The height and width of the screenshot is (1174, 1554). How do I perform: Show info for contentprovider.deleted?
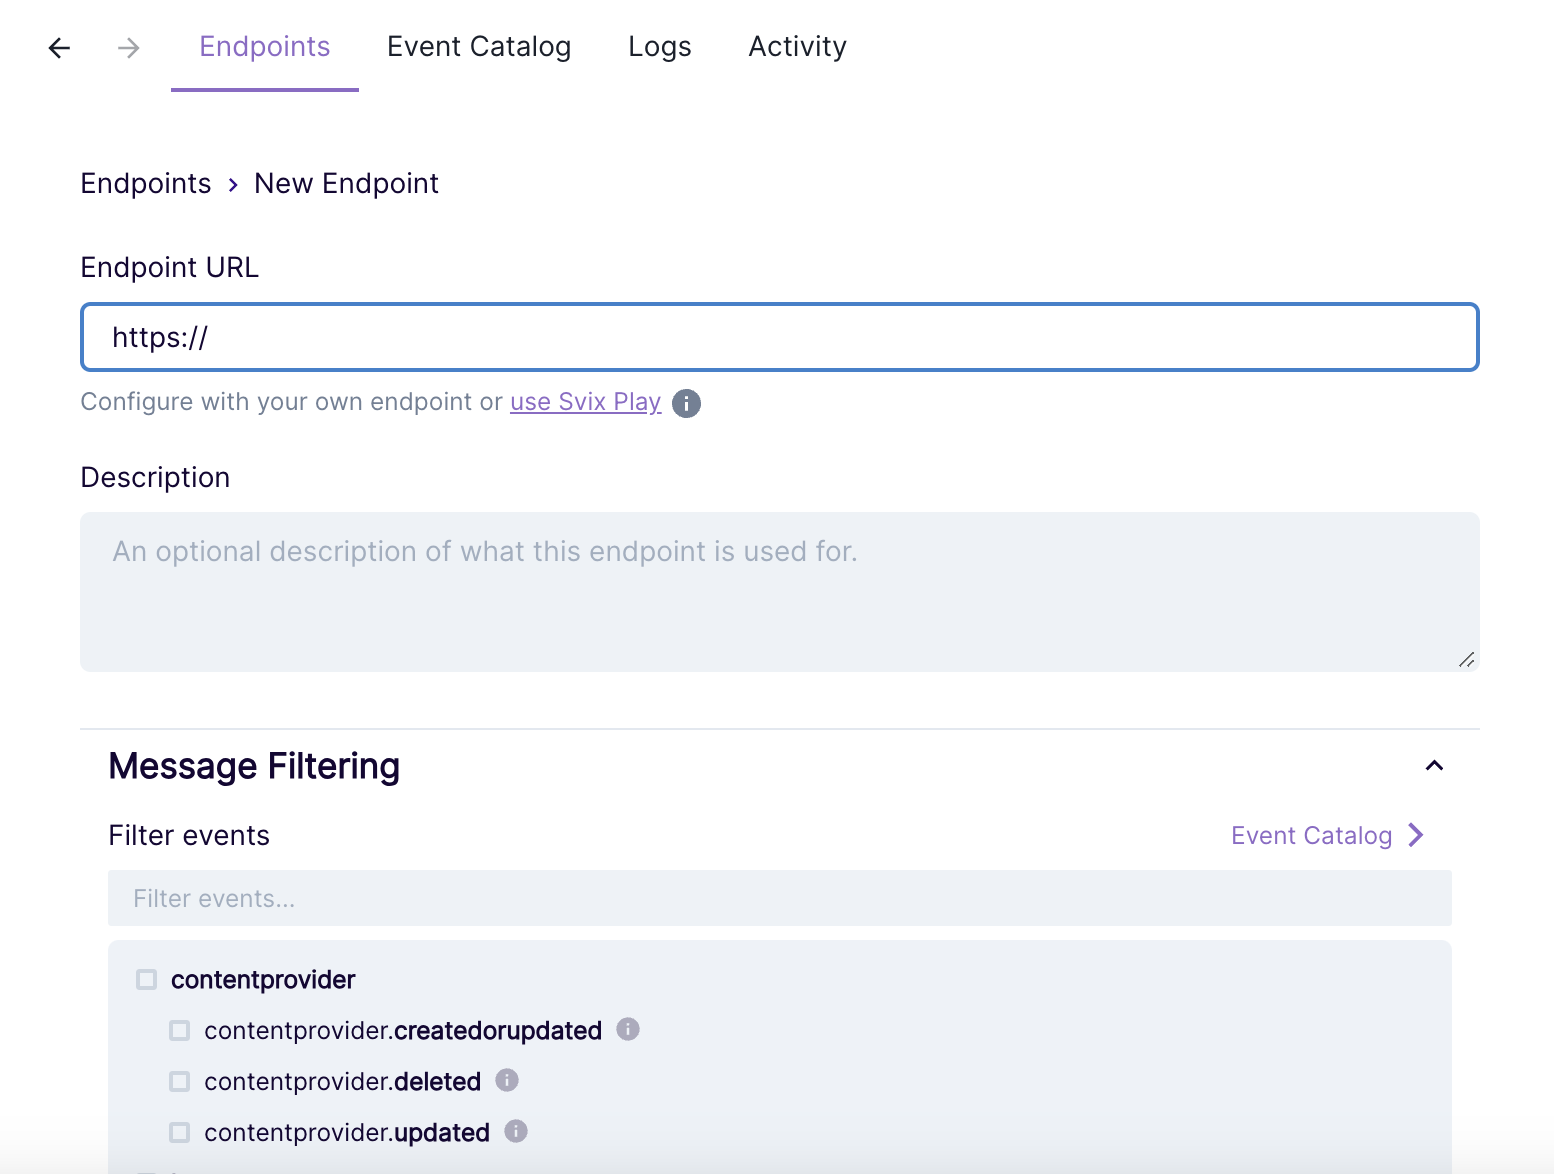(507, 1080)
